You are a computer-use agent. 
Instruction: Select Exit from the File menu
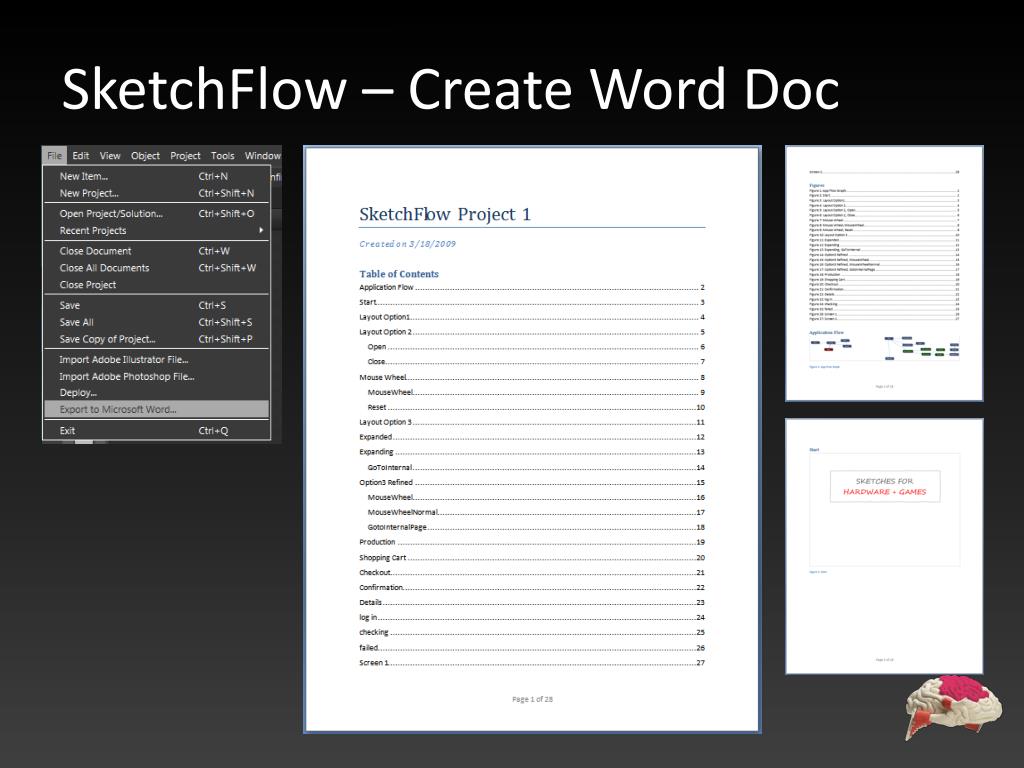pos(157,430)
